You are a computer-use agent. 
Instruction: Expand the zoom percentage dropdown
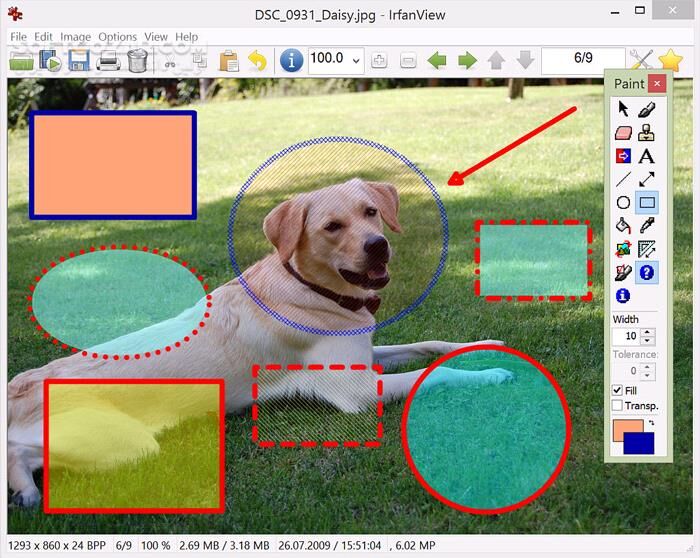click(357, 61)
